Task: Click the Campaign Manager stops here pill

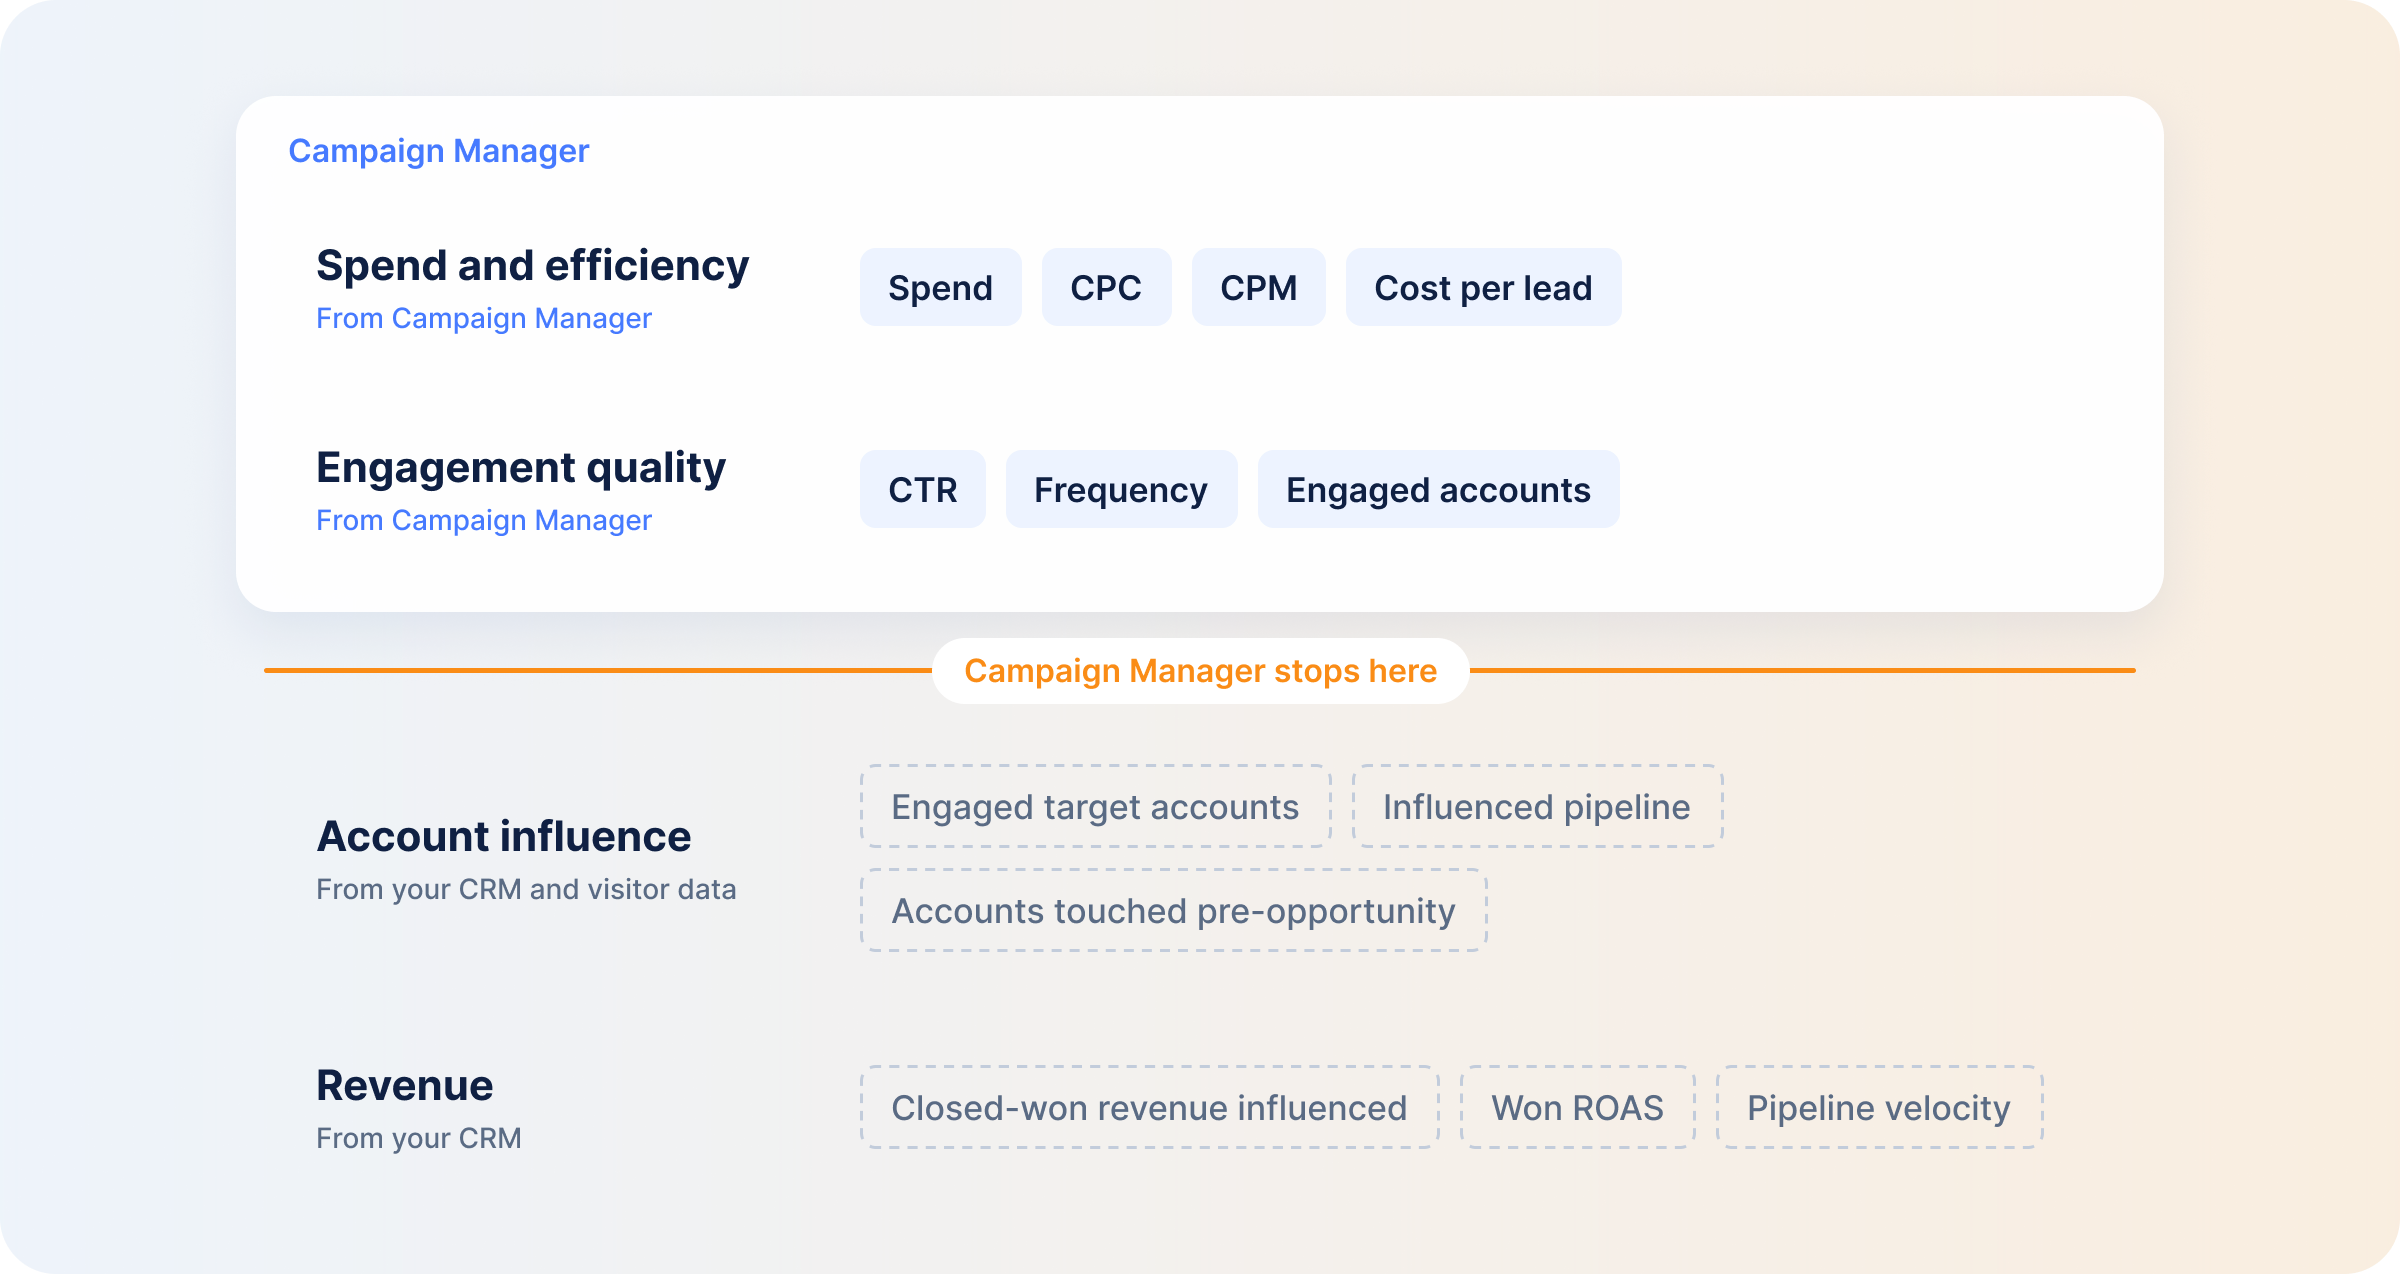Action: point(1200,671)
